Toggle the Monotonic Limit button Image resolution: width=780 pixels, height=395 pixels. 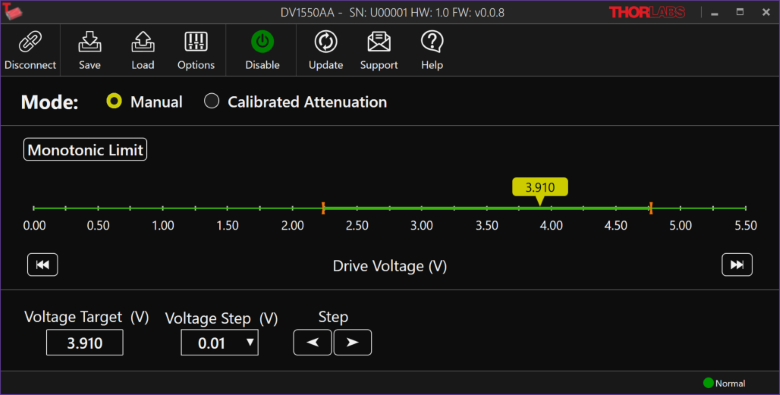click(85, 150)
